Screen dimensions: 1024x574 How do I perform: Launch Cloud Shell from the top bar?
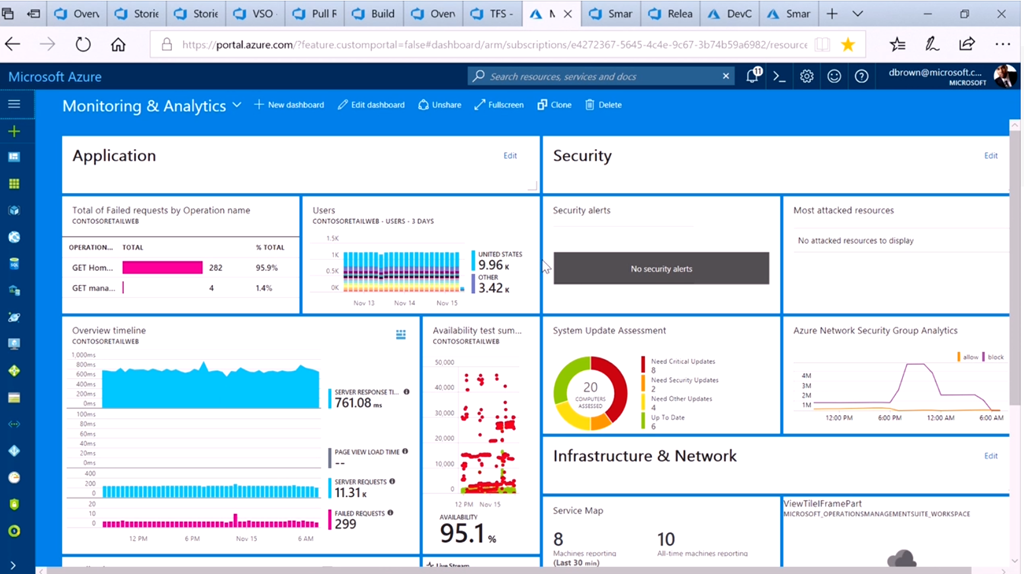779,76
